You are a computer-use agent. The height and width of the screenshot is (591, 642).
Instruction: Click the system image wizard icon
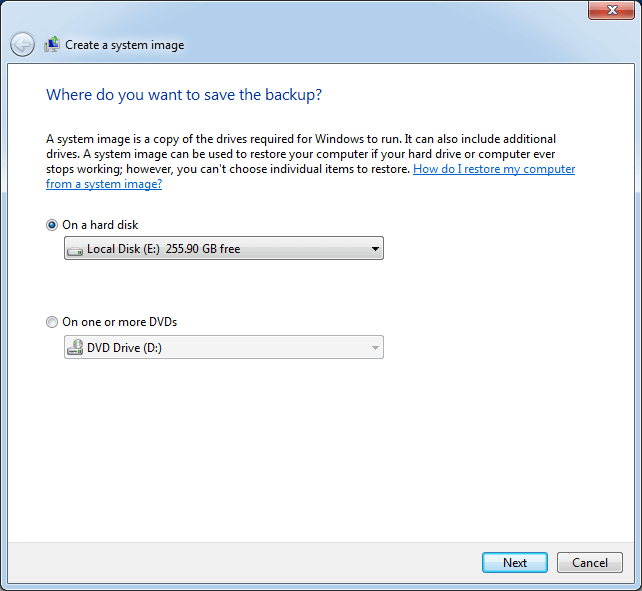tap(52, 44)
